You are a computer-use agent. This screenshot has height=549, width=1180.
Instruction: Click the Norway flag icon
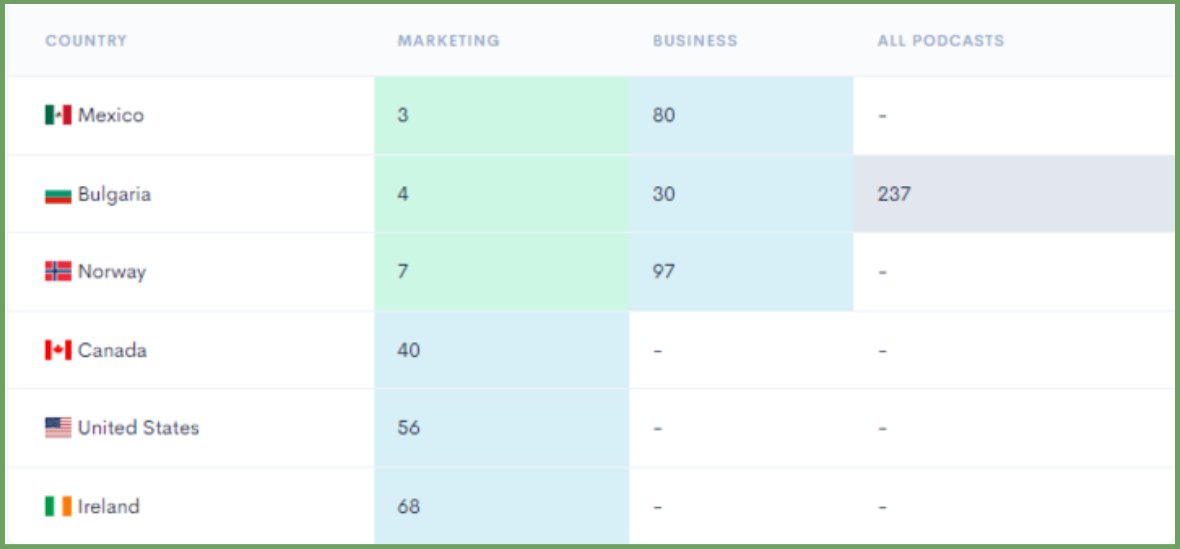[x=58, y=271]
